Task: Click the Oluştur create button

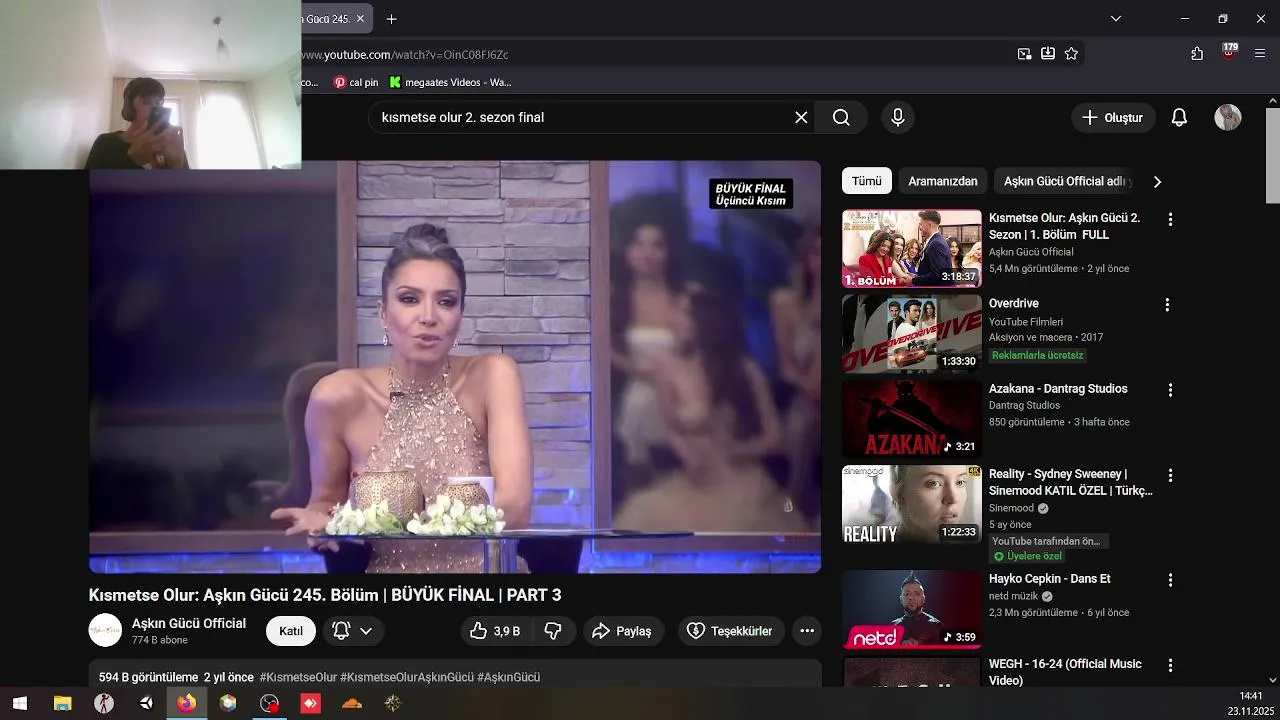Action: 1113,118
